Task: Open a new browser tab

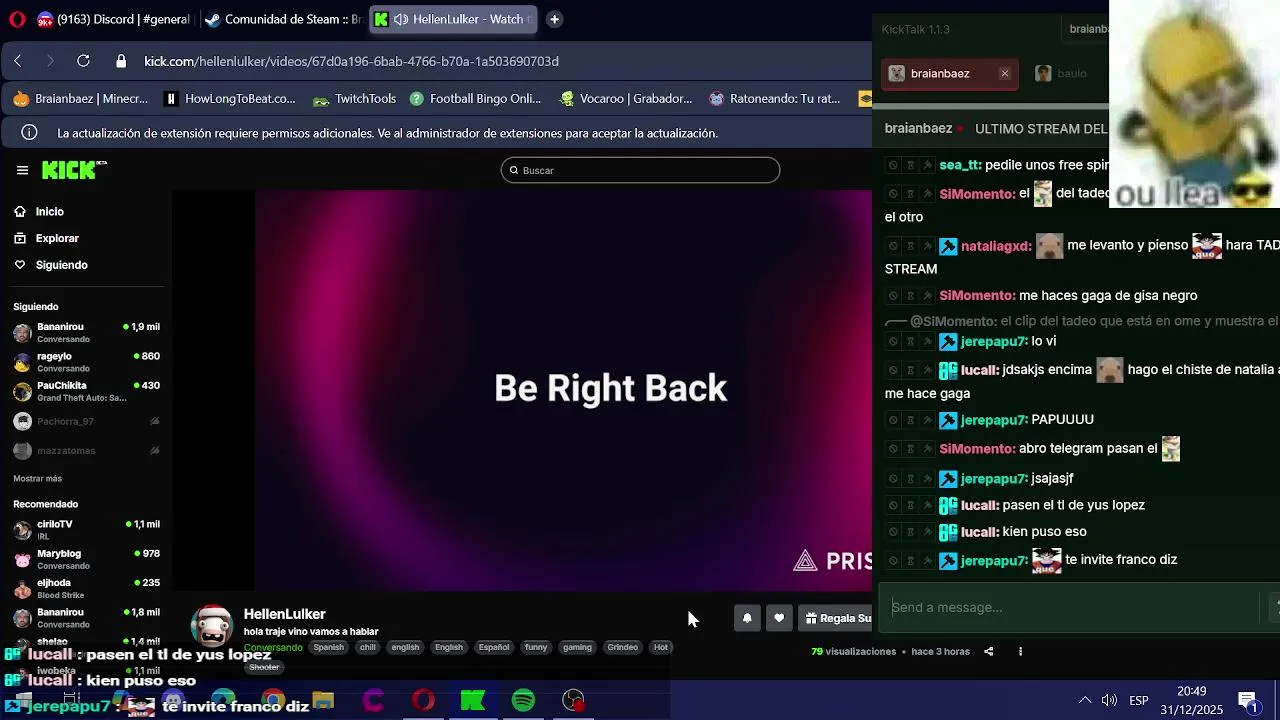Action: click(x=554, y=19)
